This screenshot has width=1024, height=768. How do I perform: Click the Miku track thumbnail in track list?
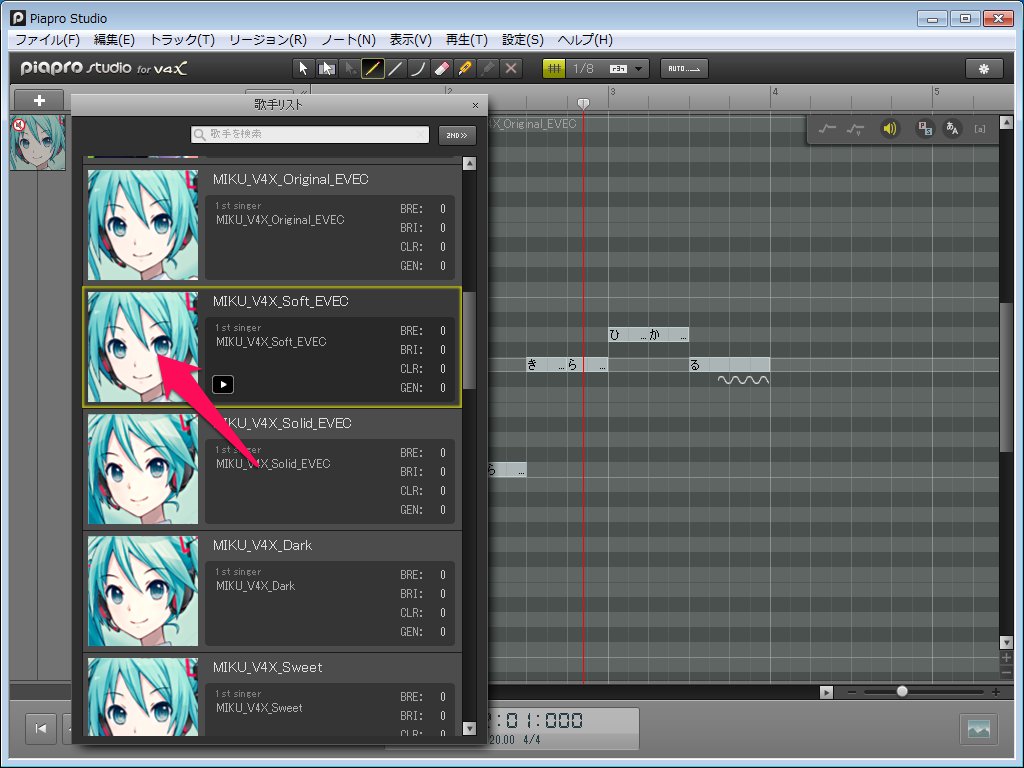38,143
